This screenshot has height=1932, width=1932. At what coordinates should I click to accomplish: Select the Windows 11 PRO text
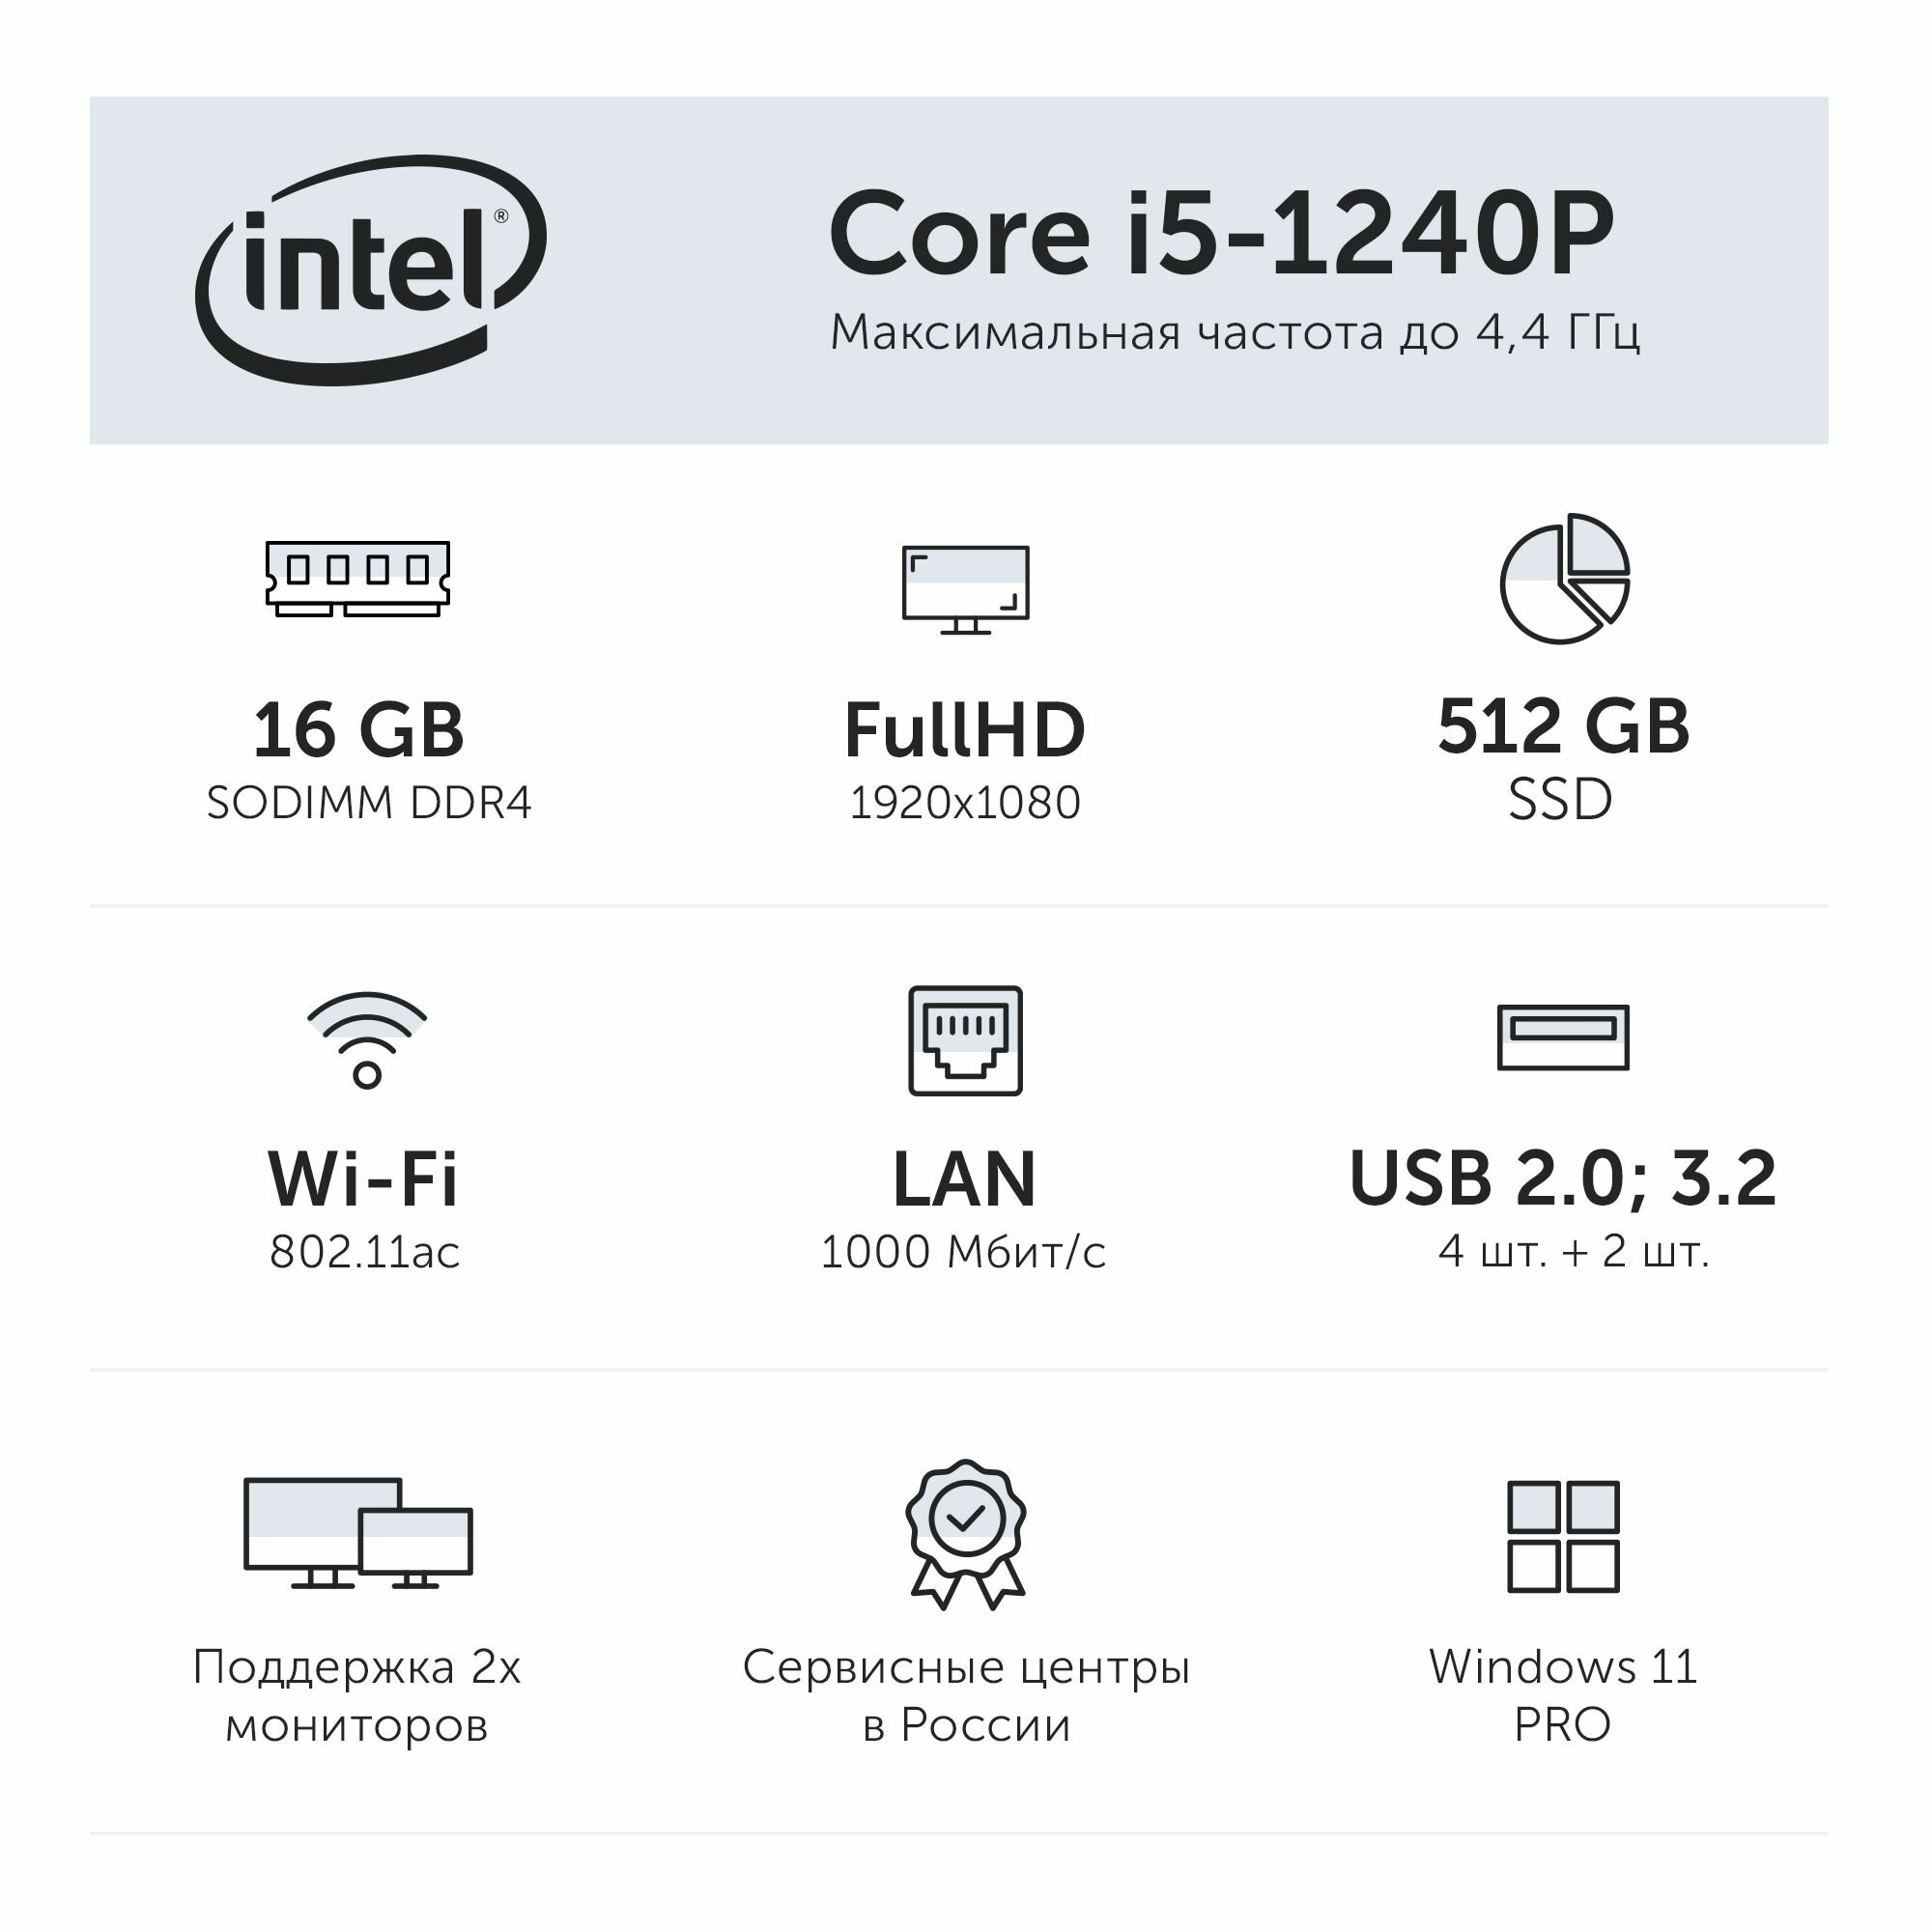coord(1563,1695)
